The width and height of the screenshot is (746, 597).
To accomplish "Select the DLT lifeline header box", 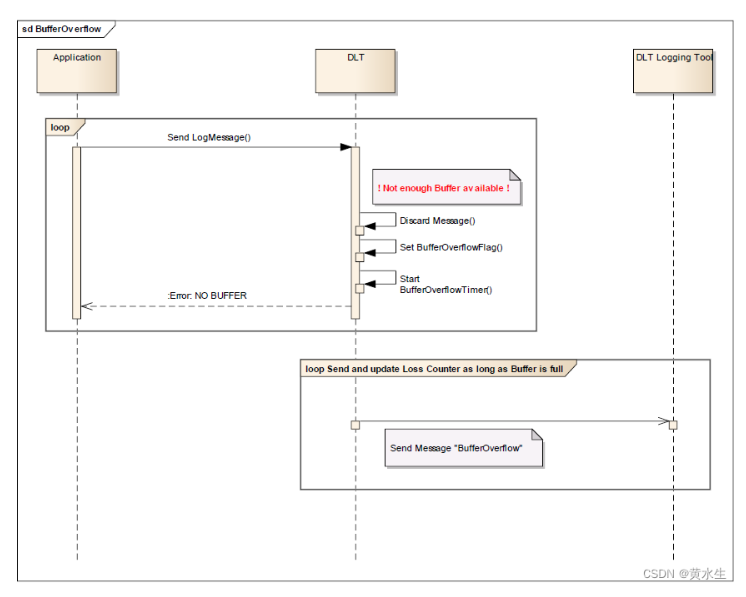I will click(x=355, y=69).
